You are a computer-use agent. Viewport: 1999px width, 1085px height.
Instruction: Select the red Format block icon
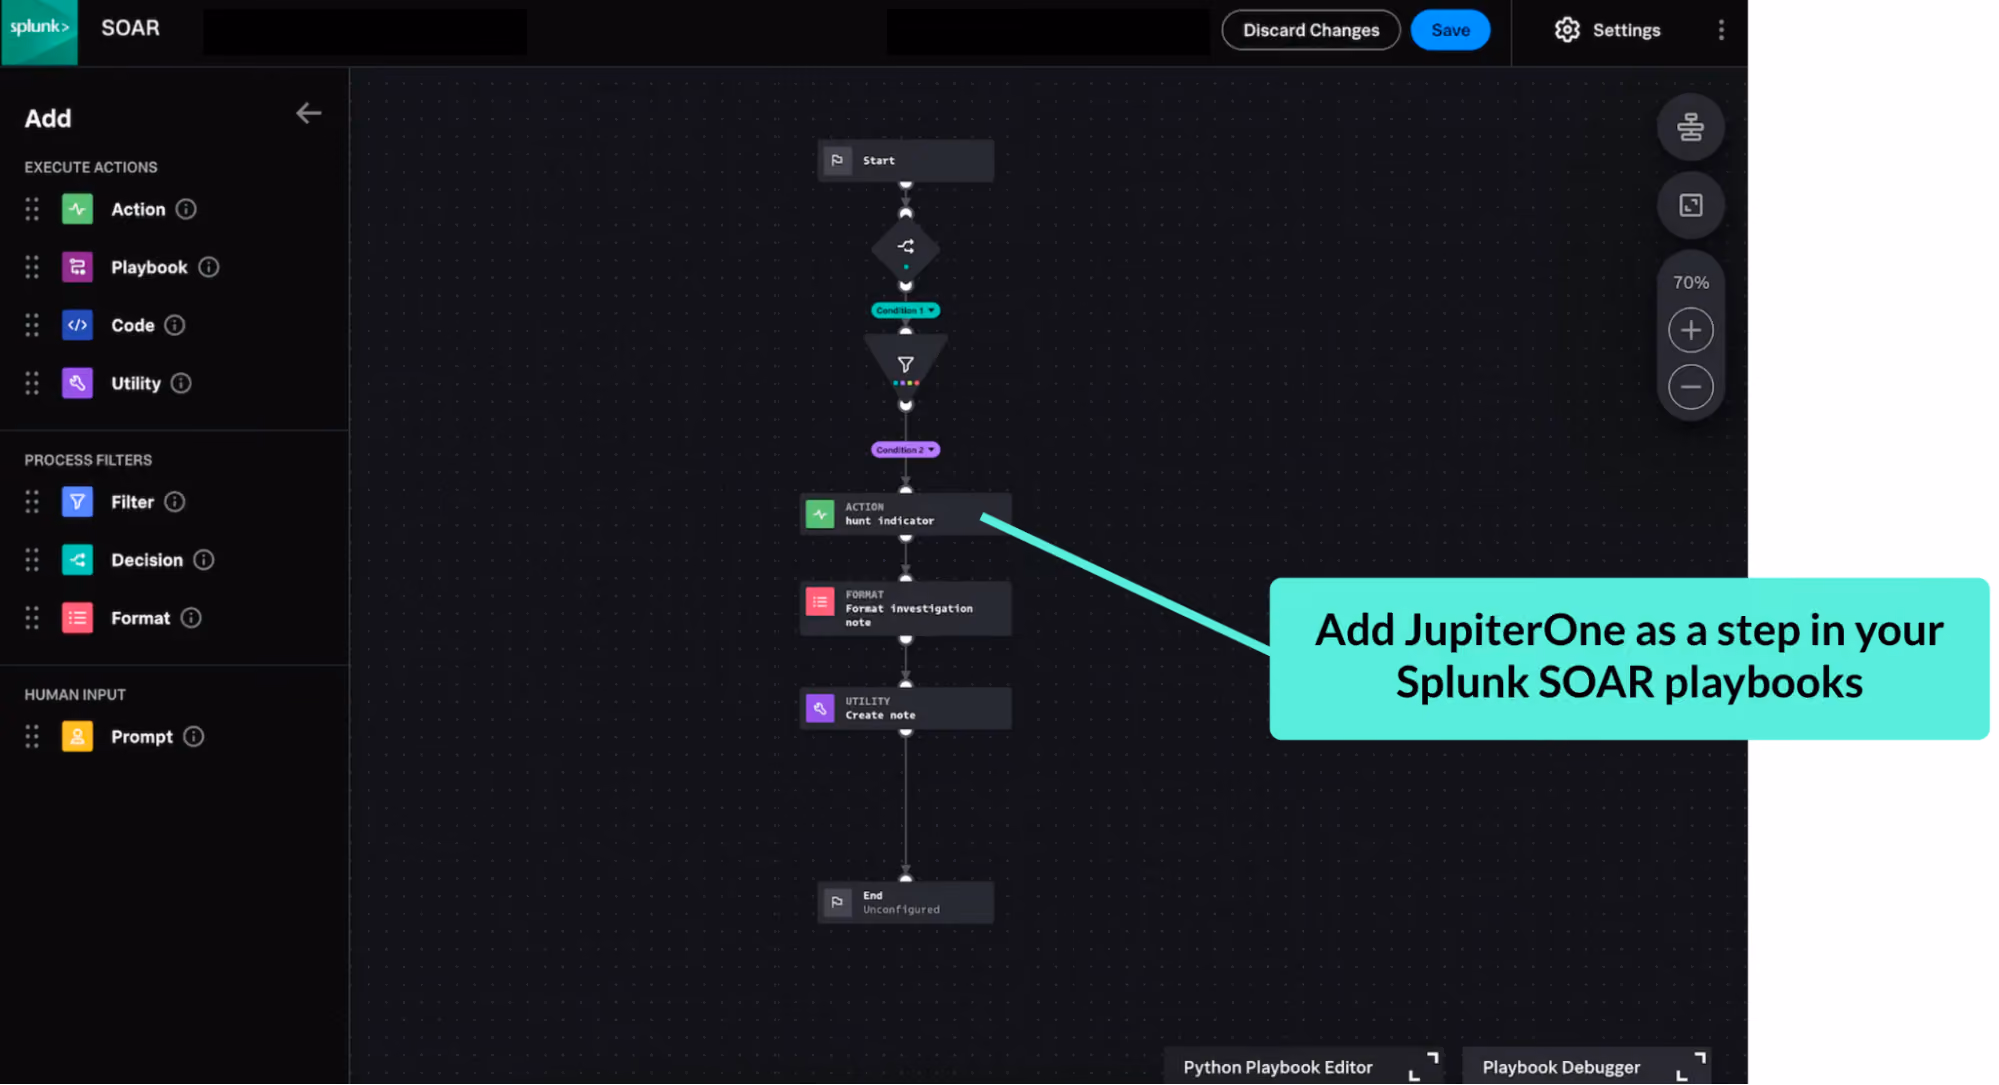(x=77, y=618)
